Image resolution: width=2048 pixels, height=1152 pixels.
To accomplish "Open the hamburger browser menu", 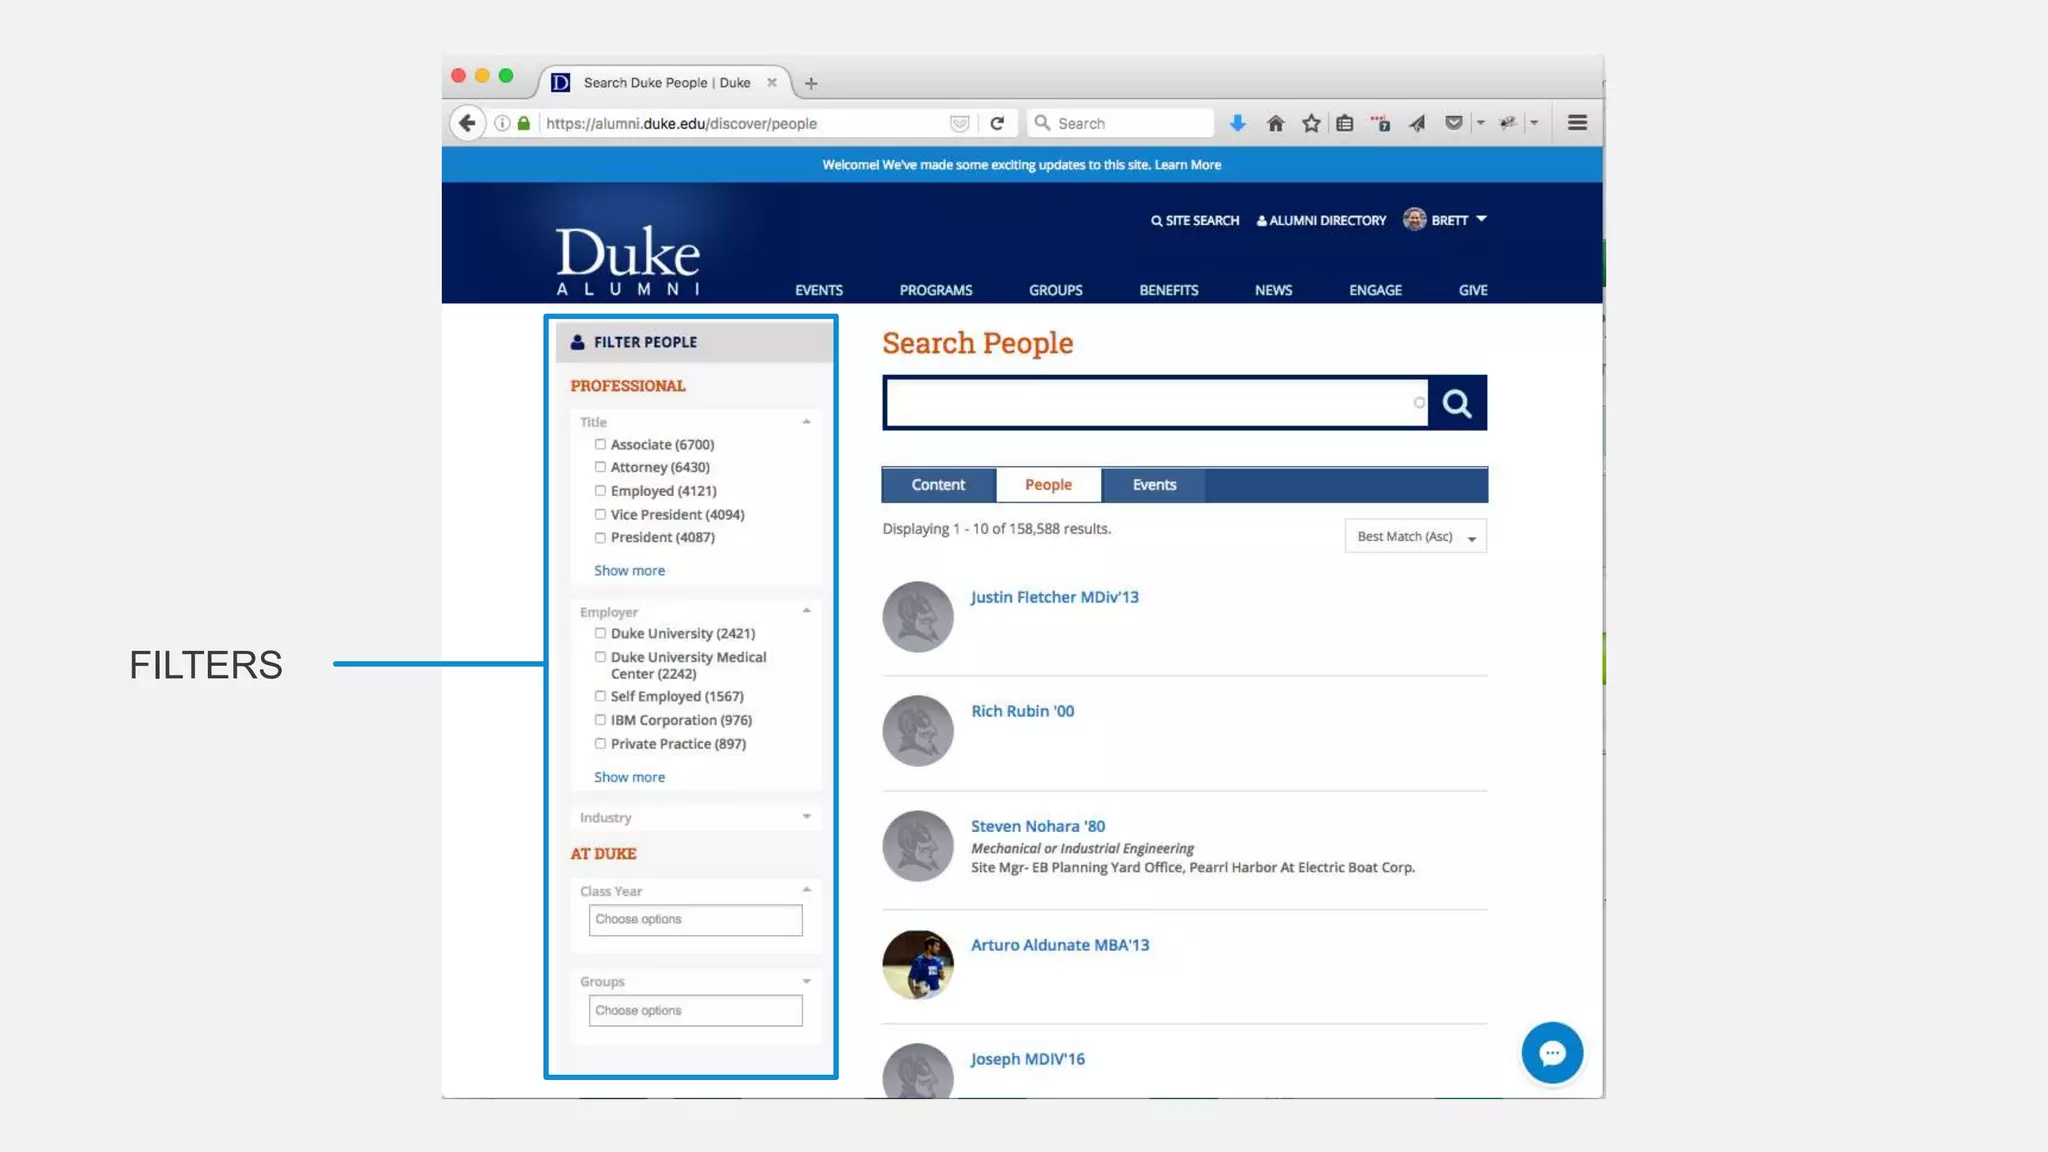I will click(x=1577, y=123).
